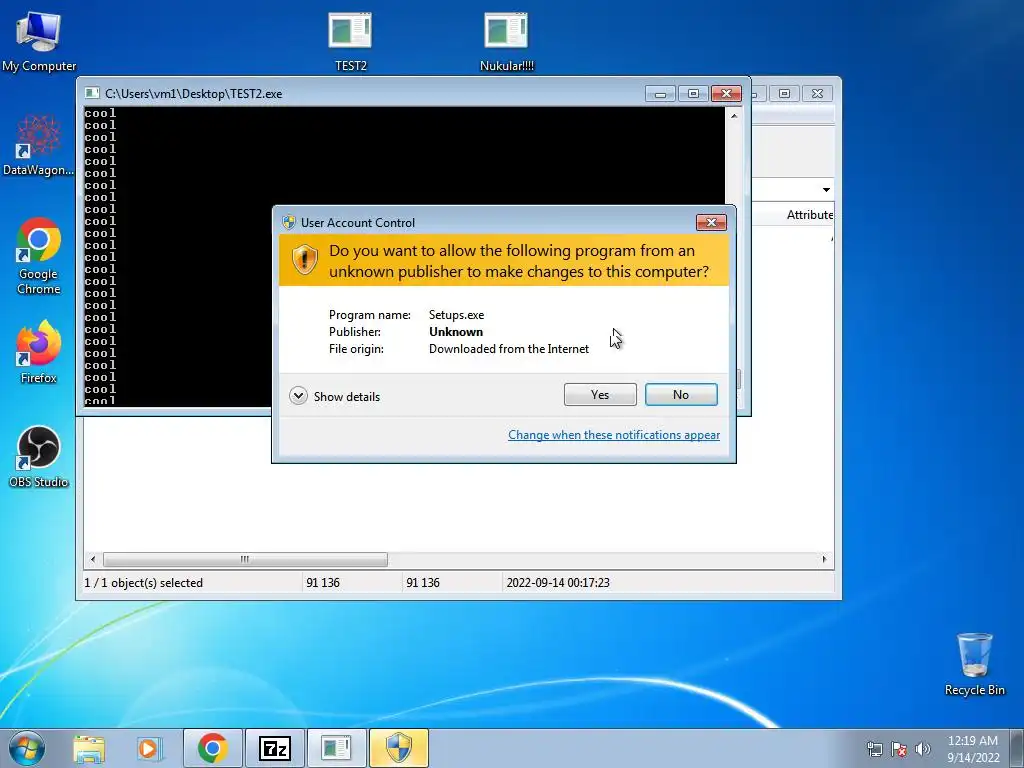This screenshot has width=1024, height=768.
Task: Launch Google Chrome from desktop shortcut
Action: (39, 255)
